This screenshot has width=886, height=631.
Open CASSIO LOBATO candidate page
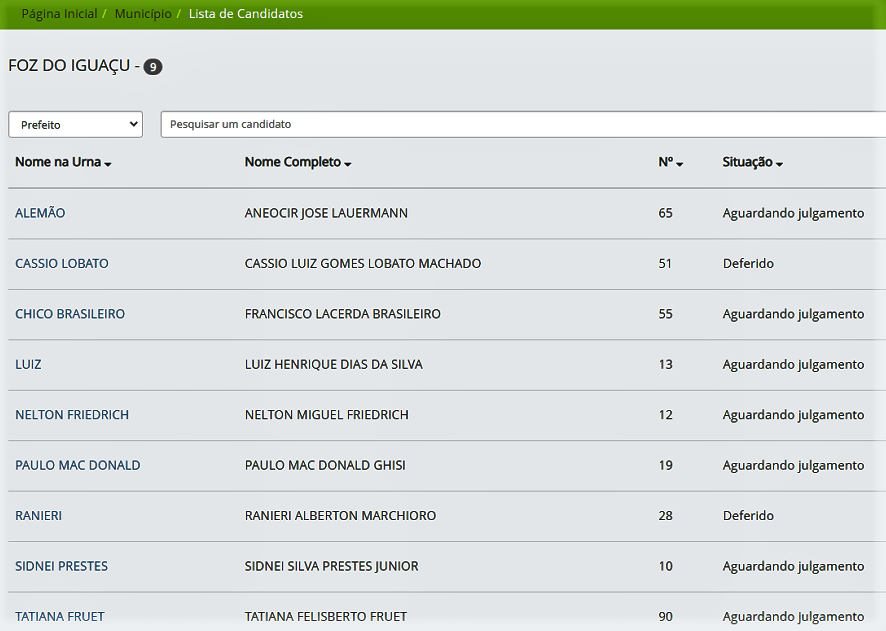pyautogui.click(x=62, y=264)
